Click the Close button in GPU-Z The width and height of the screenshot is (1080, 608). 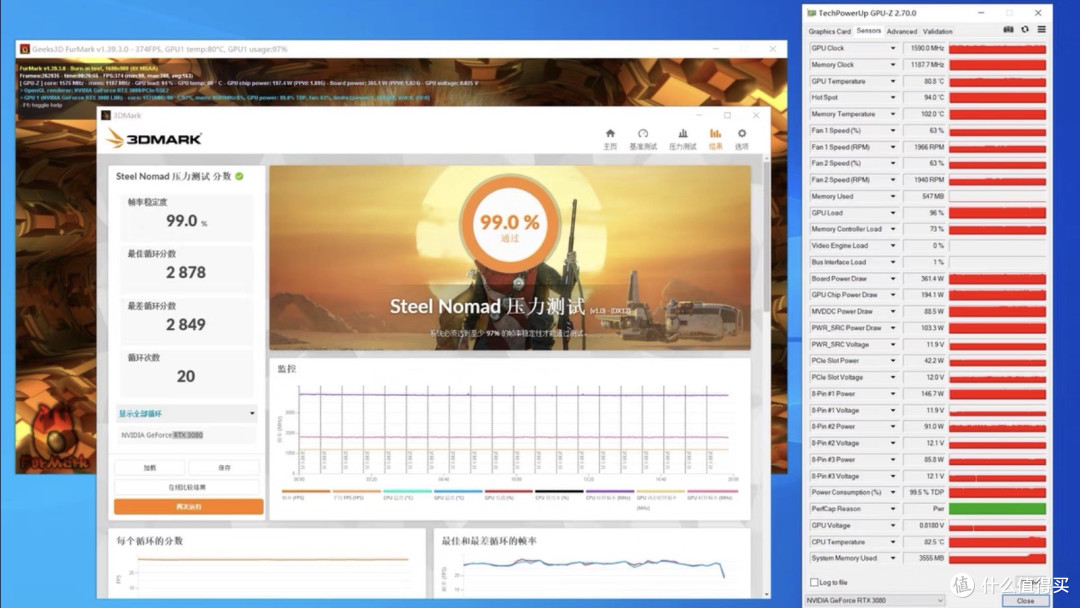point(1025,600)
